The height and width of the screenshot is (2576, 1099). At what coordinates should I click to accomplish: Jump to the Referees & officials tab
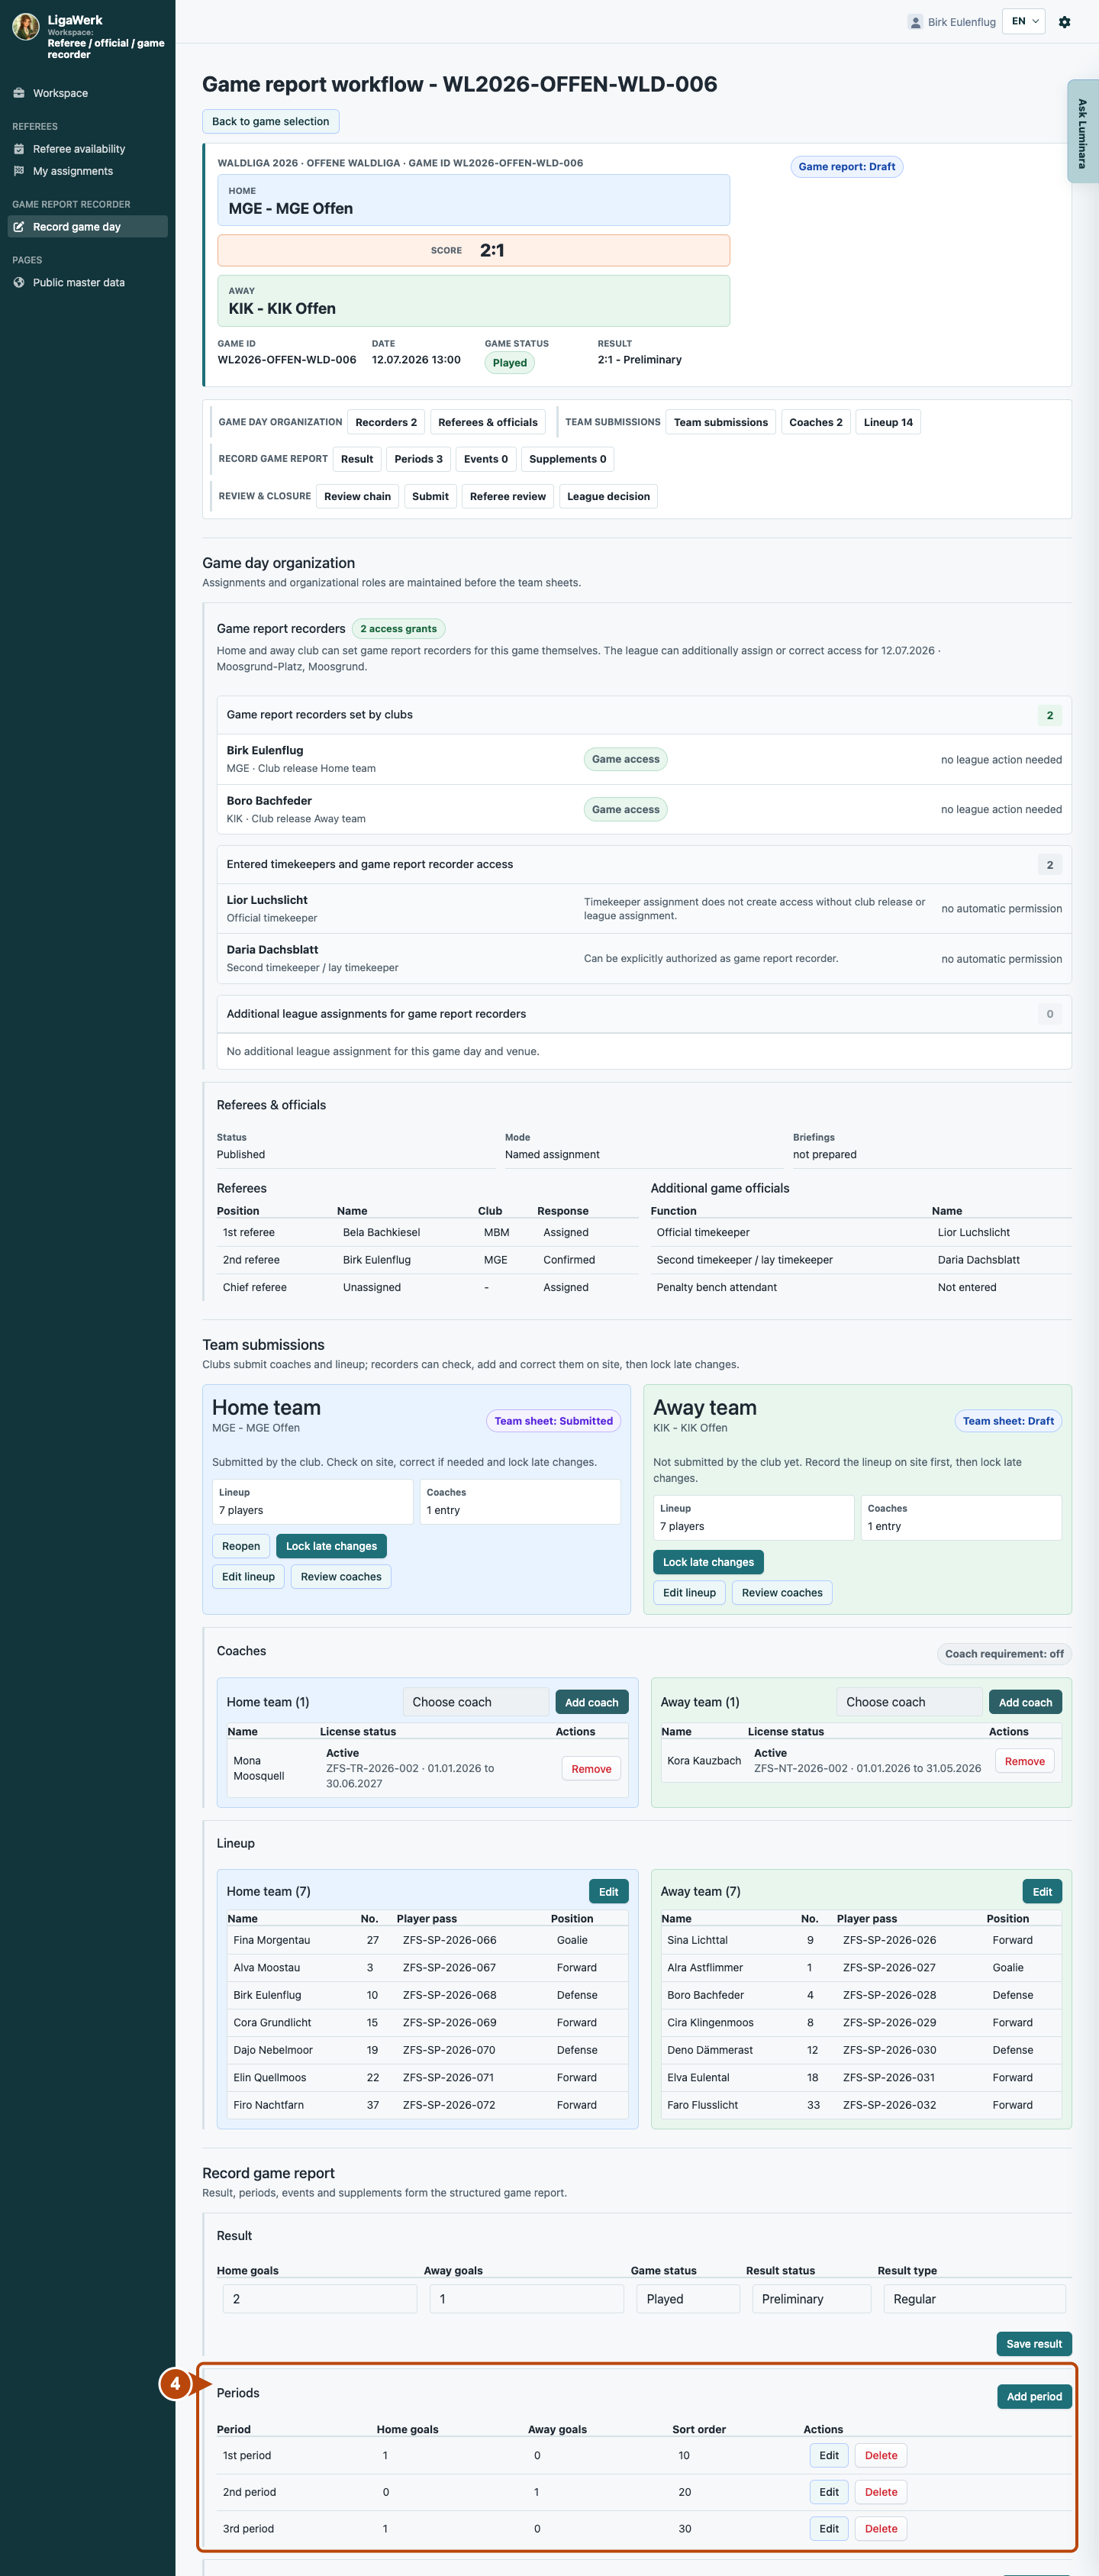tap(488, 422)
